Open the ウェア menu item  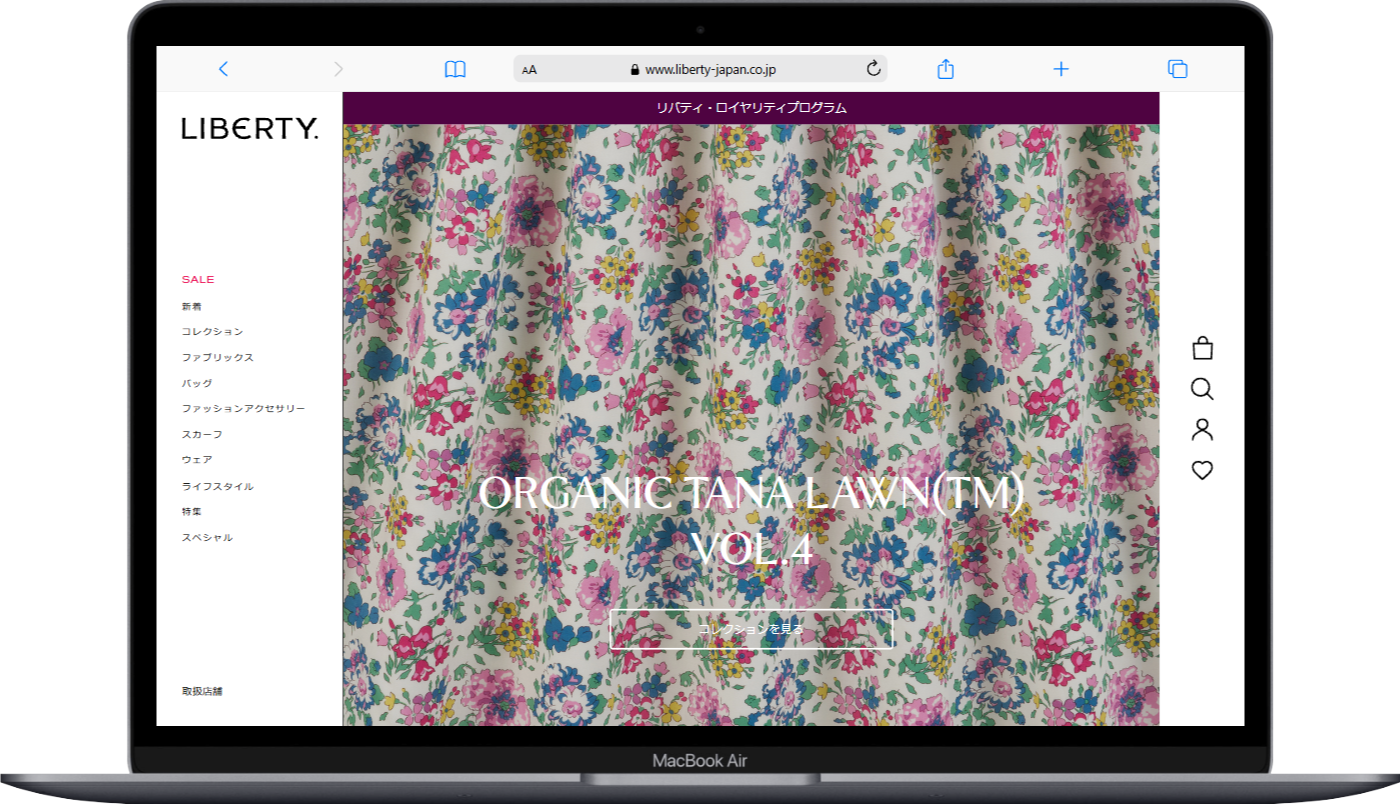tap(197, 460)
